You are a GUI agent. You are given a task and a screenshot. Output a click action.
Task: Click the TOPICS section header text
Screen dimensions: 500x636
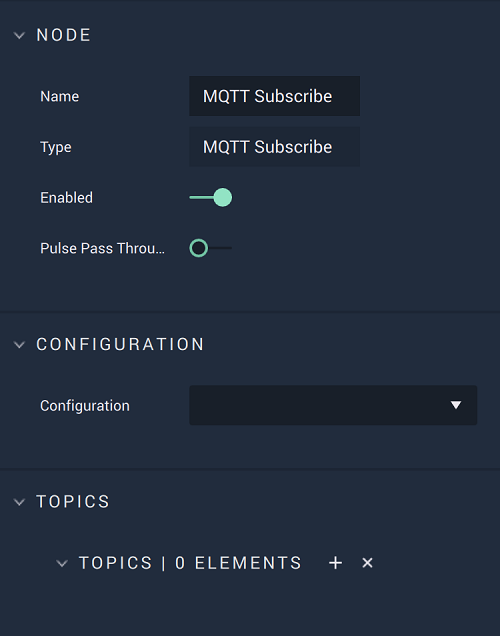(x=73, y=502)
